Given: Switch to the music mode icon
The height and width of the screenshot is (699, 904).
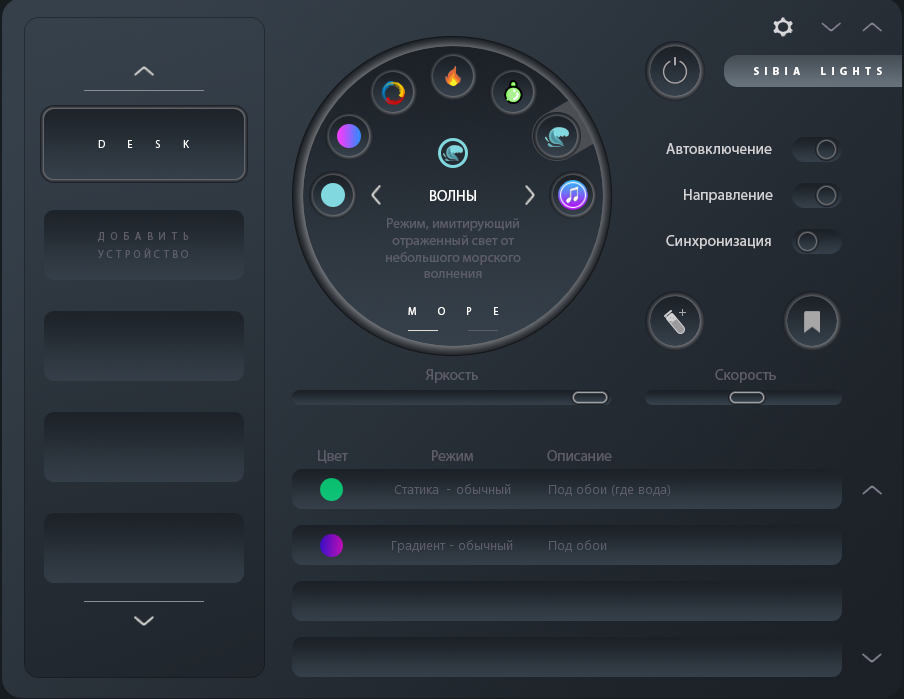Looking at the screenshot, I should click(572, 195).
